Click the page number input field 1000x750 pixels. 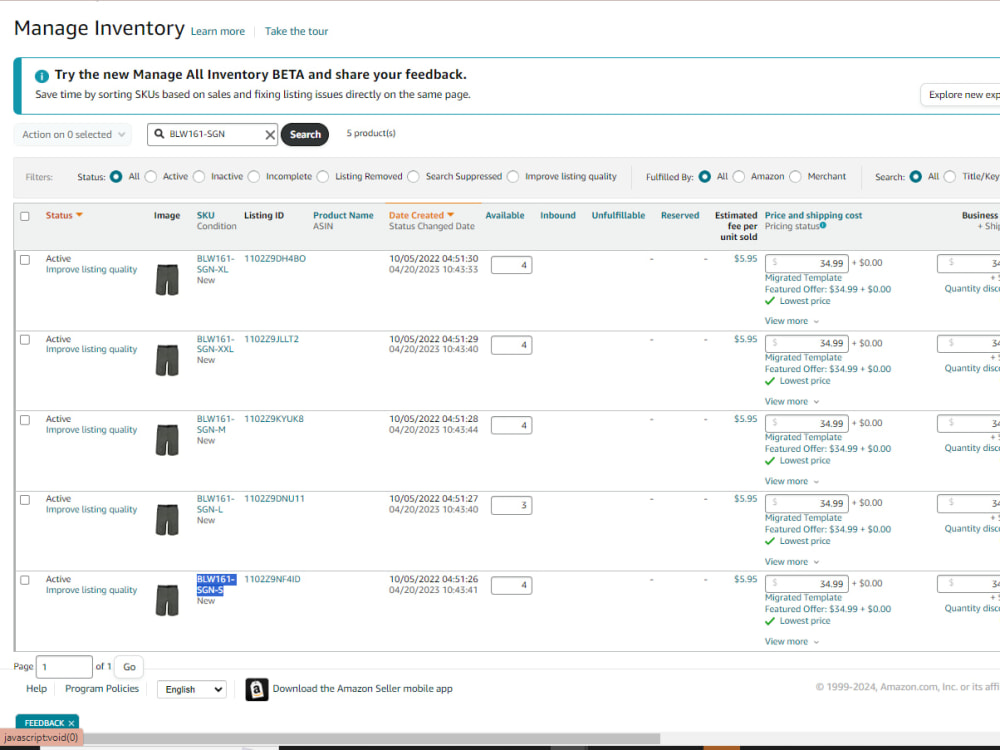64,667
